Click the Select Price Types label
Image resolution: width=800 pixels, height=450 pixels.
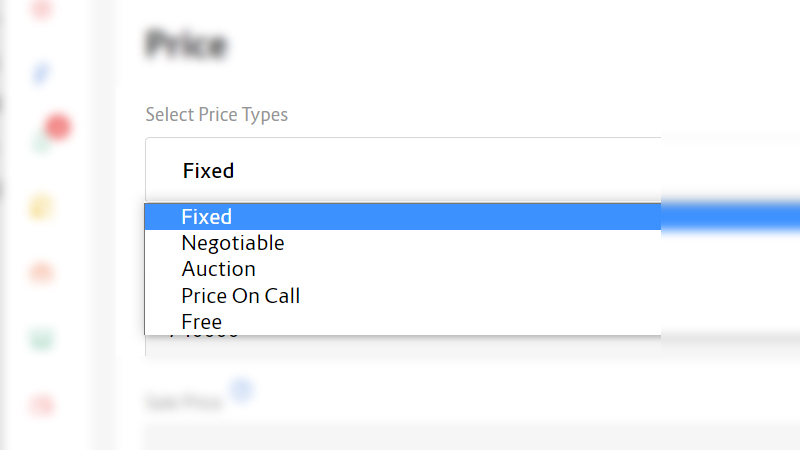tap(217, 115)
